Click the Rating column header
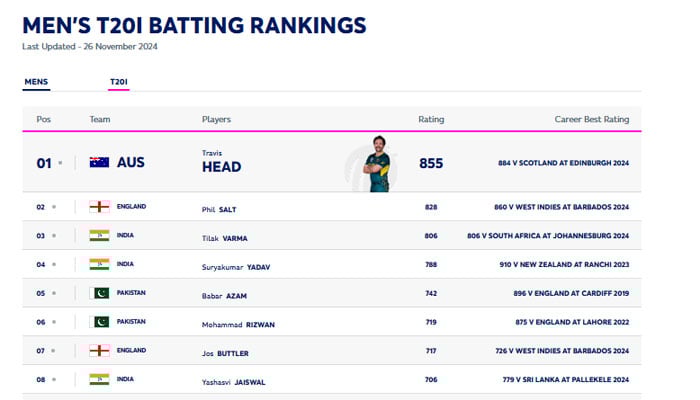The width and height of the screenshot is (700, 400). (x=431, y=119)
